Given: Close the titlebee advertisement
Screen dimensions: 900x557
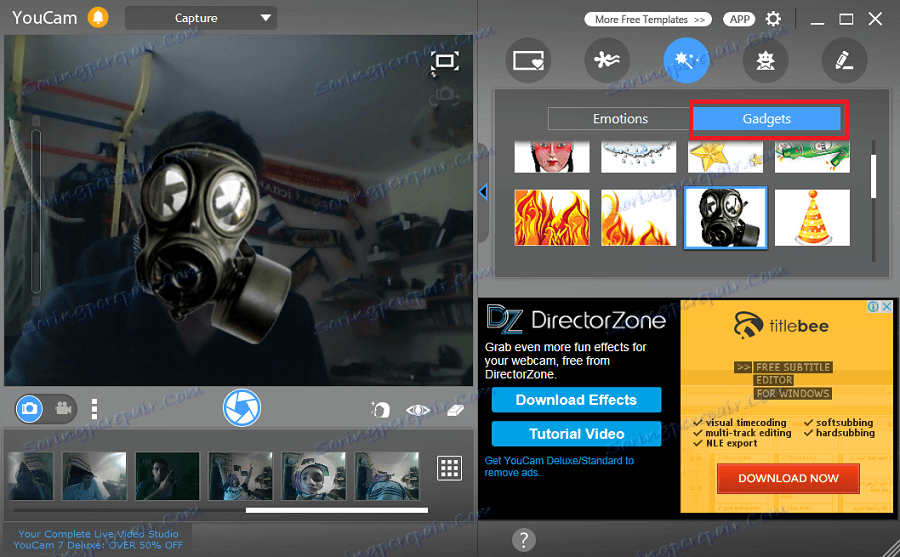Looking at the screenshot, I should coord(887,307).
